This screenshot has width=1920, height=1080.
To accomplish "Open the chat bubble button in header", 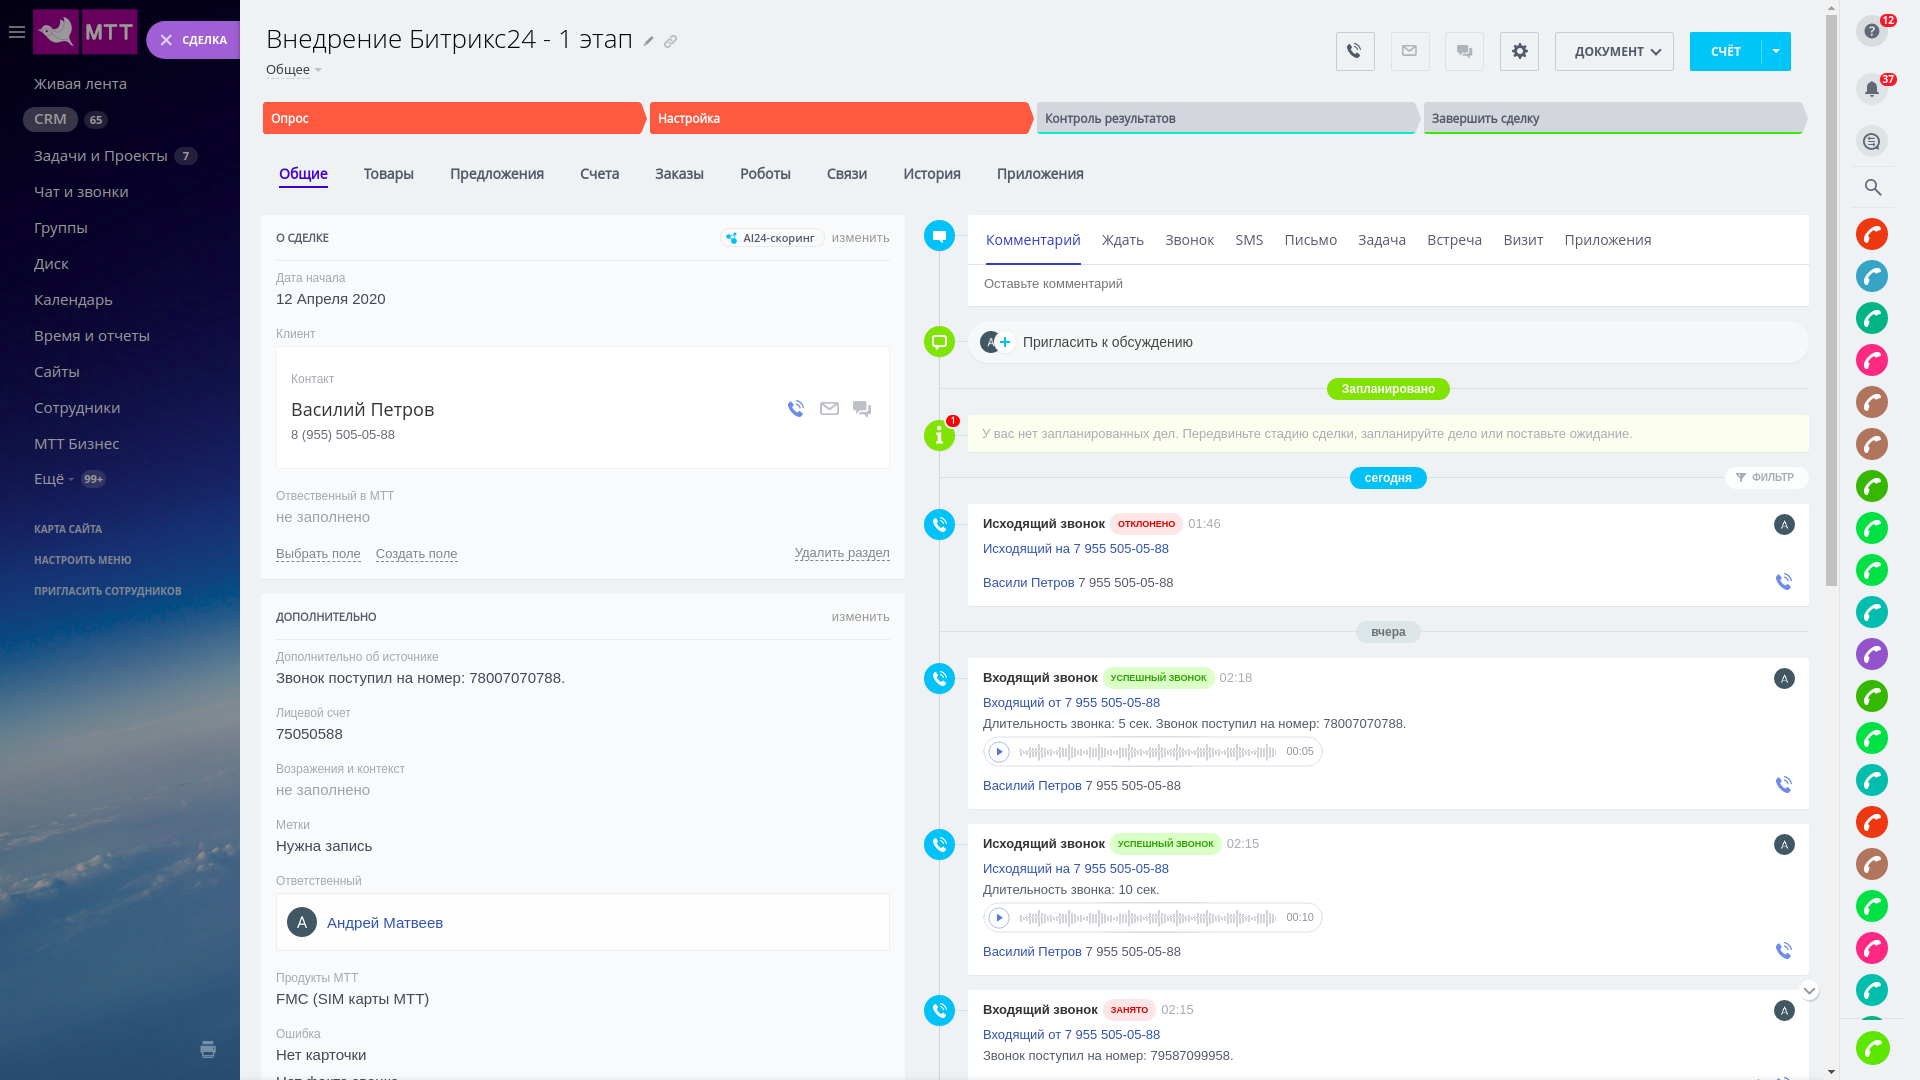I will [1464, 51].
